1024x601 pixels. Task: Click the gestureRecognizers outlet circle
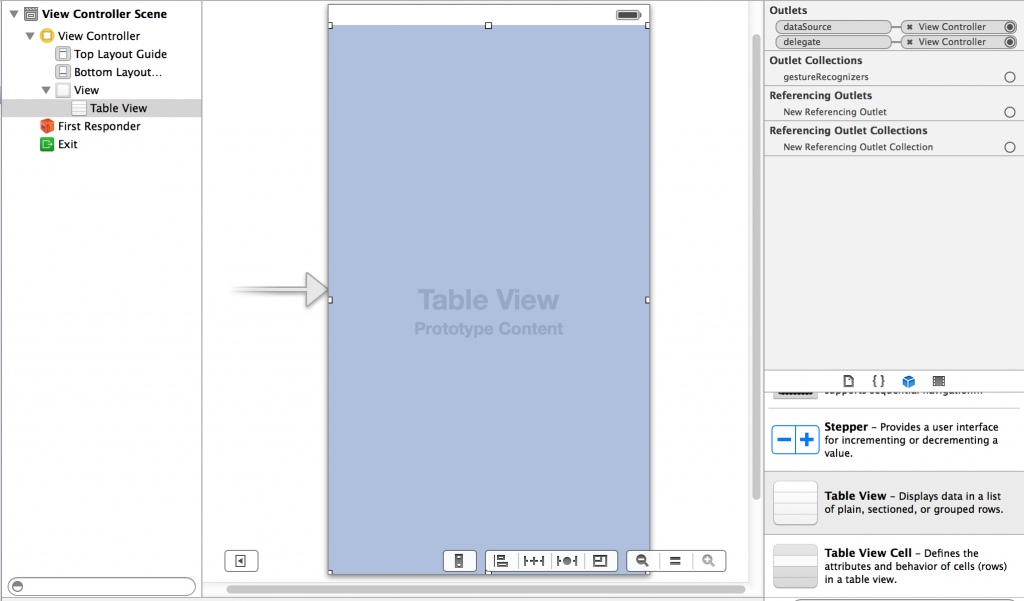tap(1010, 77)
